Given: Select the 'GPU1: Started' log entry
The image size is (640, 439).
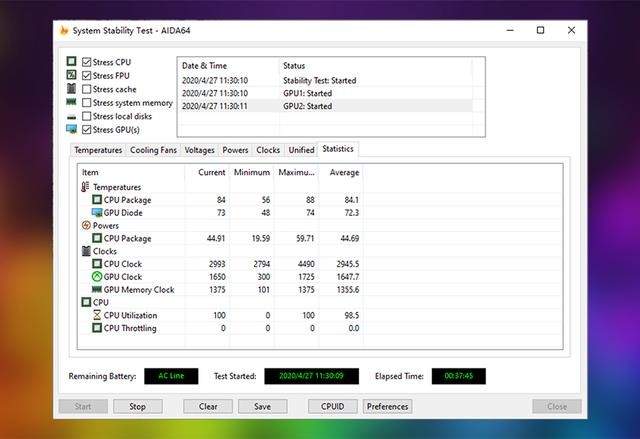Looking at the screenshot, I should 307,93.
